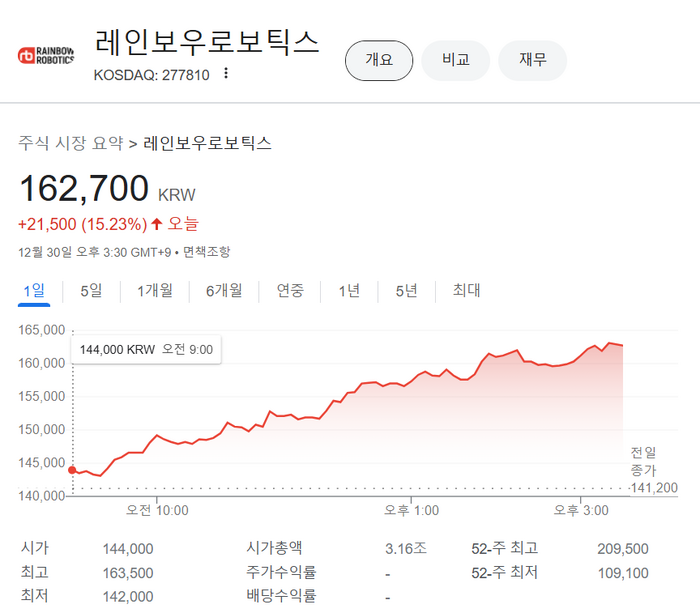The image size is (700, 613).
Task: Follow the 주식 시장 요약 breadcrumb link
Action: coord(71,143)
